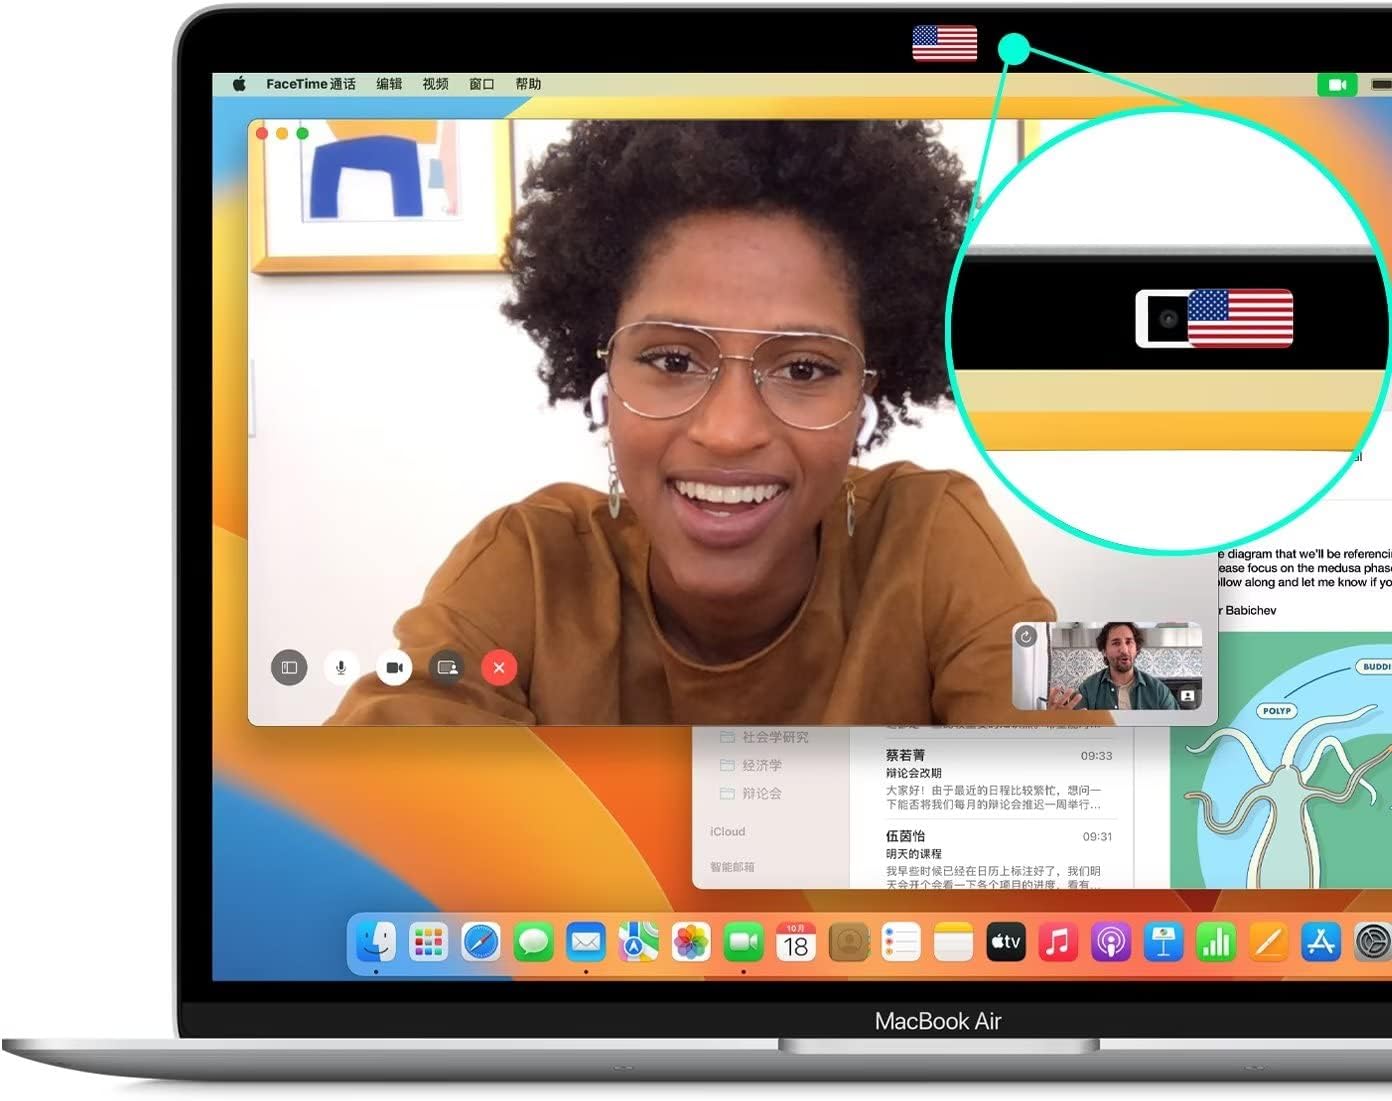This screenshot has width=1392, height=1101.
Task: Open Safari from the Dock
Action: coord(481,942)
